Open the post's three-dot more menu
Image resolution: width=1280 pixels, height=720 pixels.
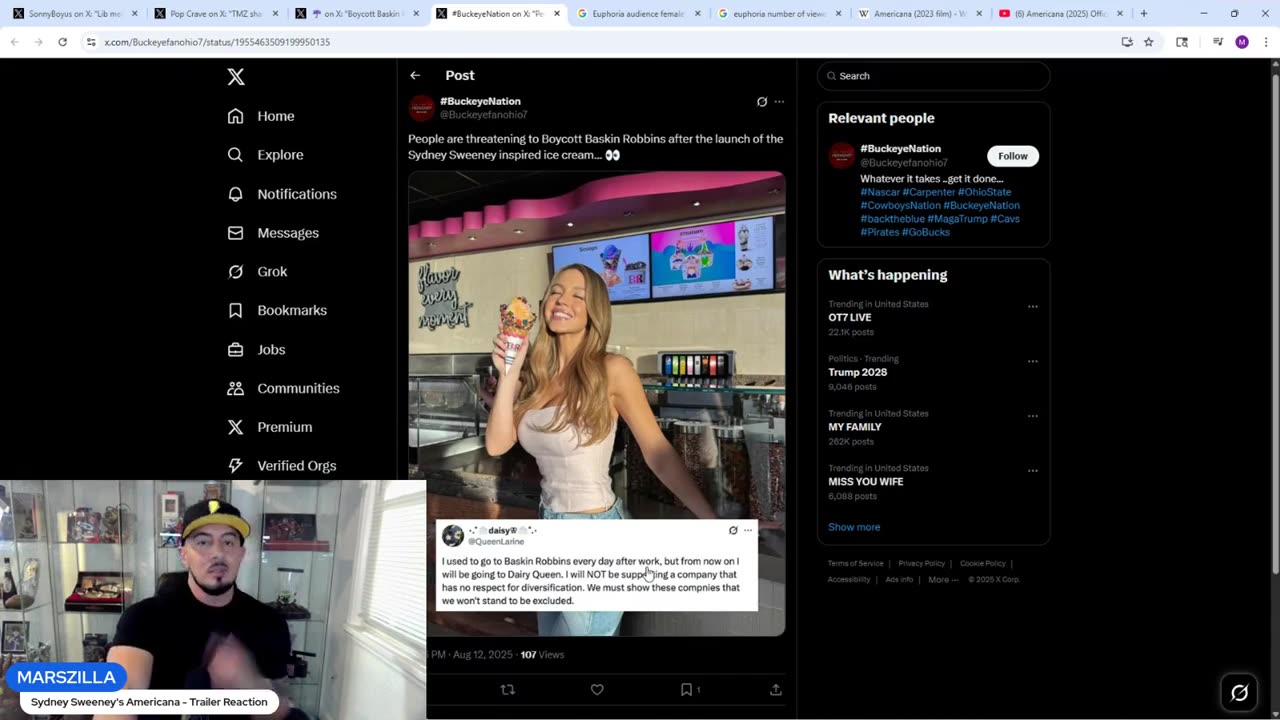click(x=779, y=102)
